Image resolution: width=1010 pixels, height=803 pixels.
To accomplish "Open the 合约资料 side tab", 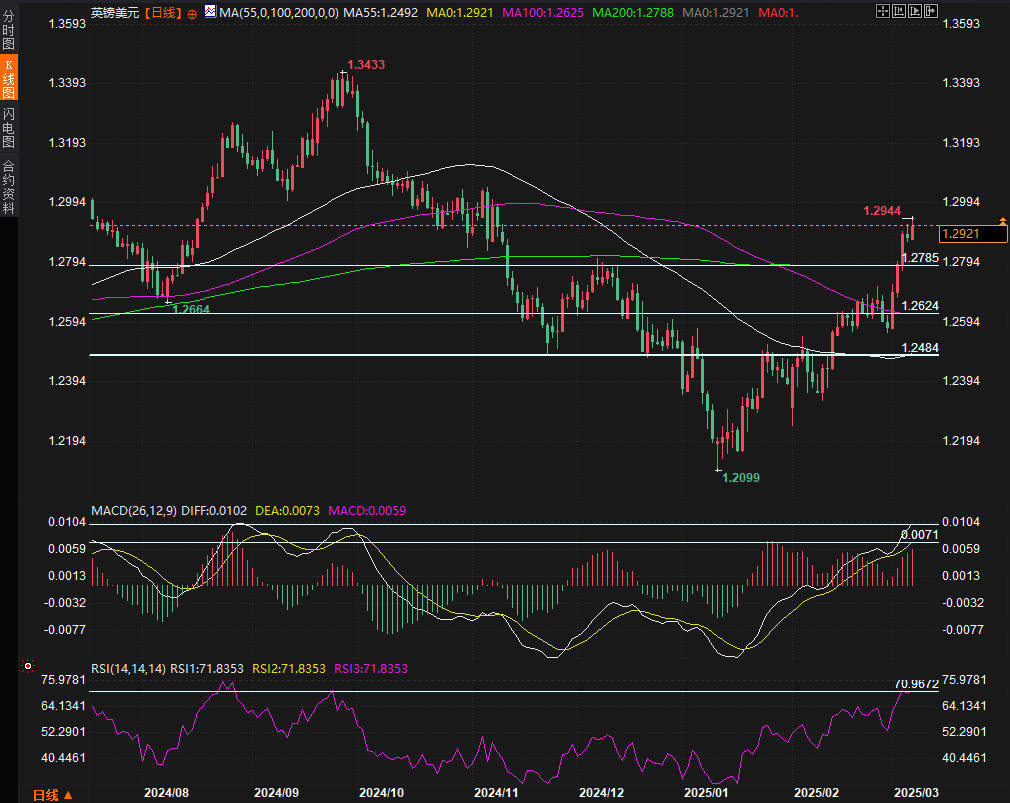I will tap(8, 186).
